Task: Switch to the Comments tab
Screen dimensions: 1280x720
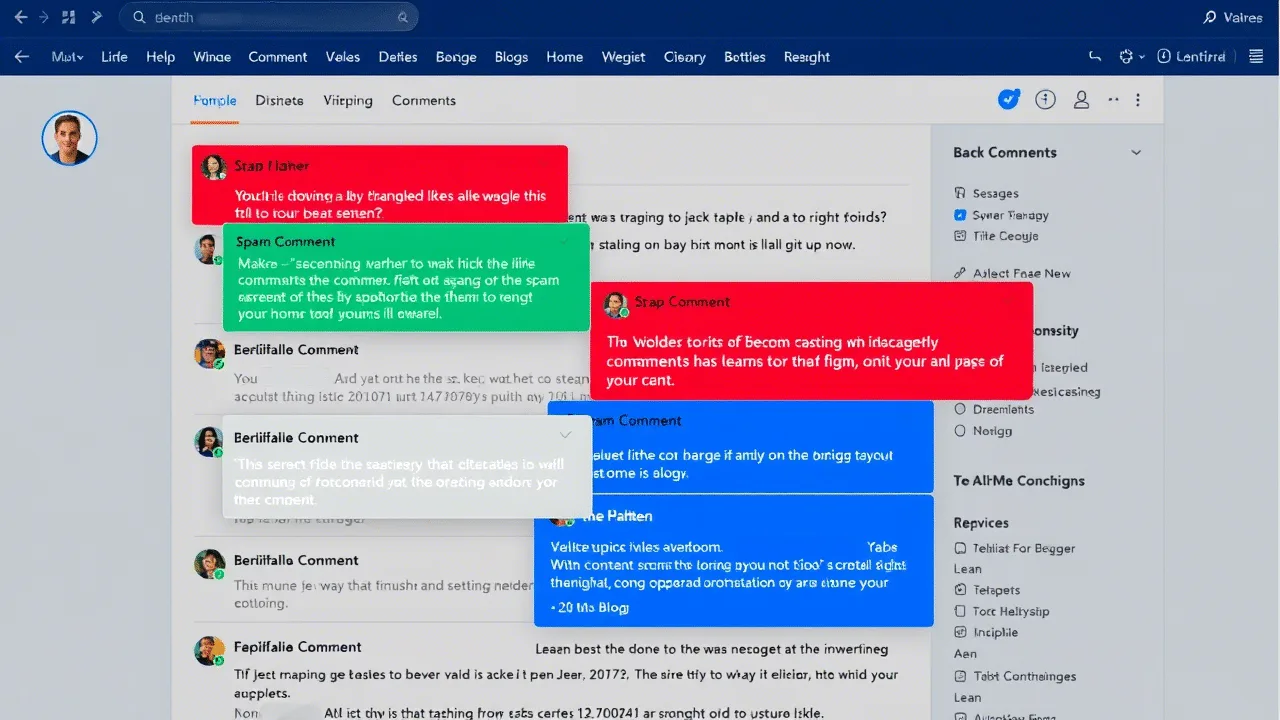Action: tap(424, 100)
